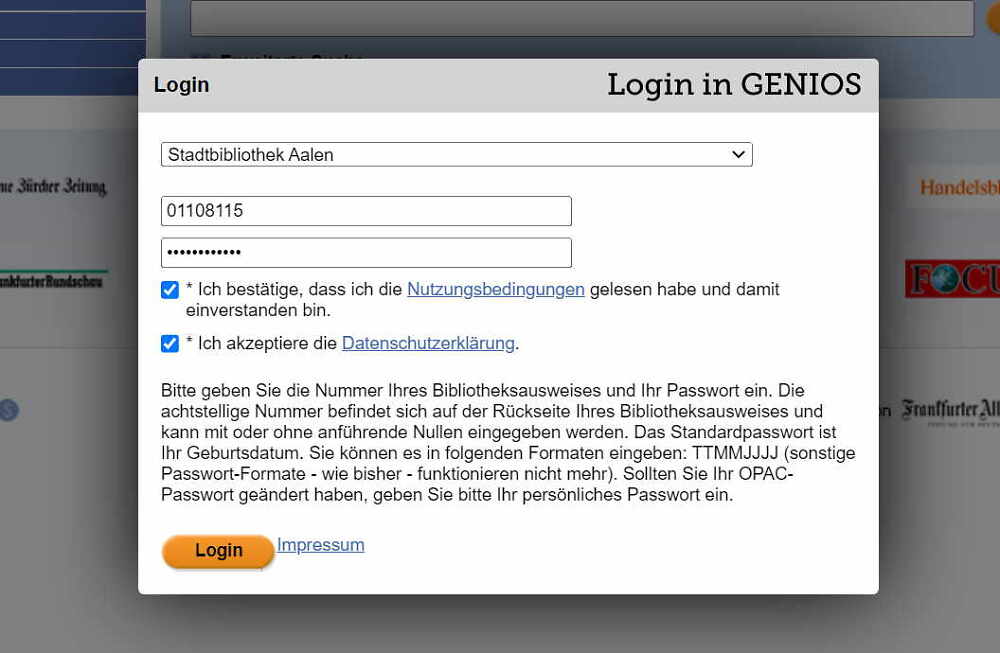Open the Nutzungsbedingungen link

495,289
